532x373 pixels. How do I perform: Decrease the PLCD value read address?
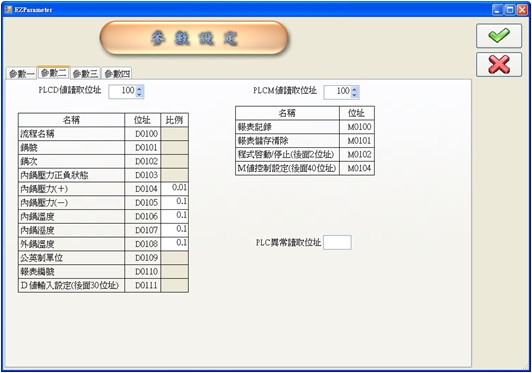[x=139, y=95]
